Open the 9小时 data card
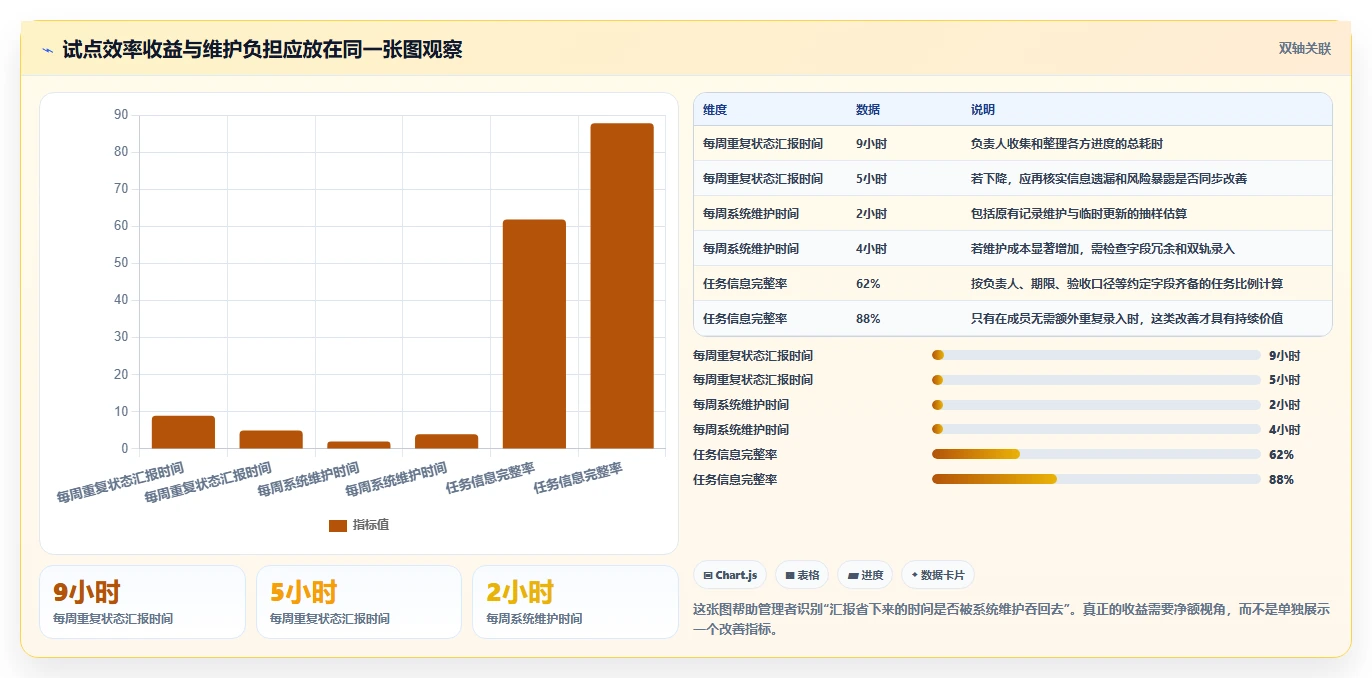The height and width of the screenshot is (678, 1372). [142, 602]
